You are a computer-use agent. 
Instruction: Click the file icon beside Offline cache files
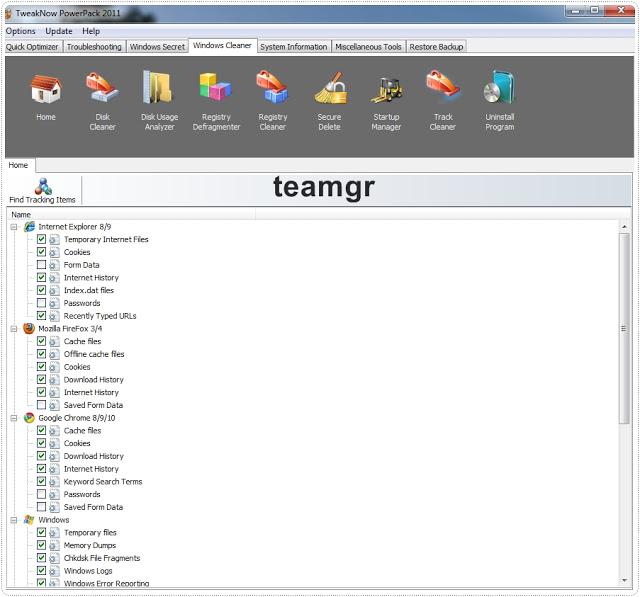pos(54,354)
